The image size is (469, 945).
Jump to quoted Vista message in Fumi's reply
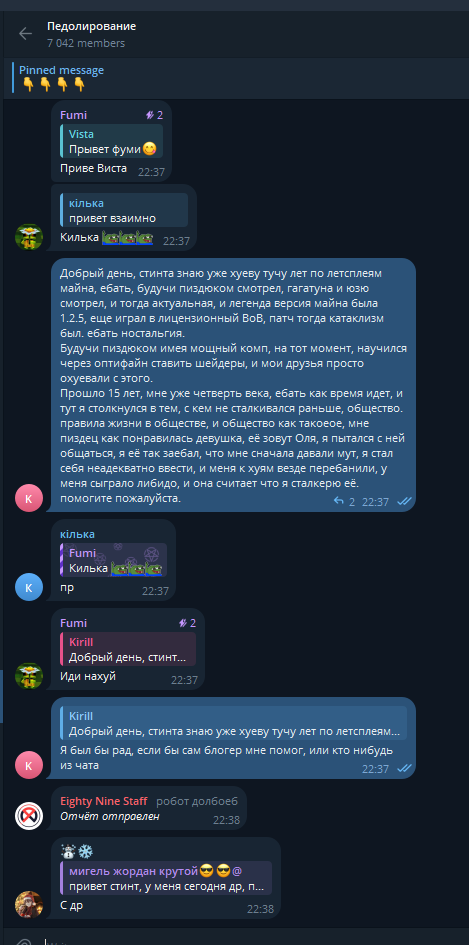point(112,141)
